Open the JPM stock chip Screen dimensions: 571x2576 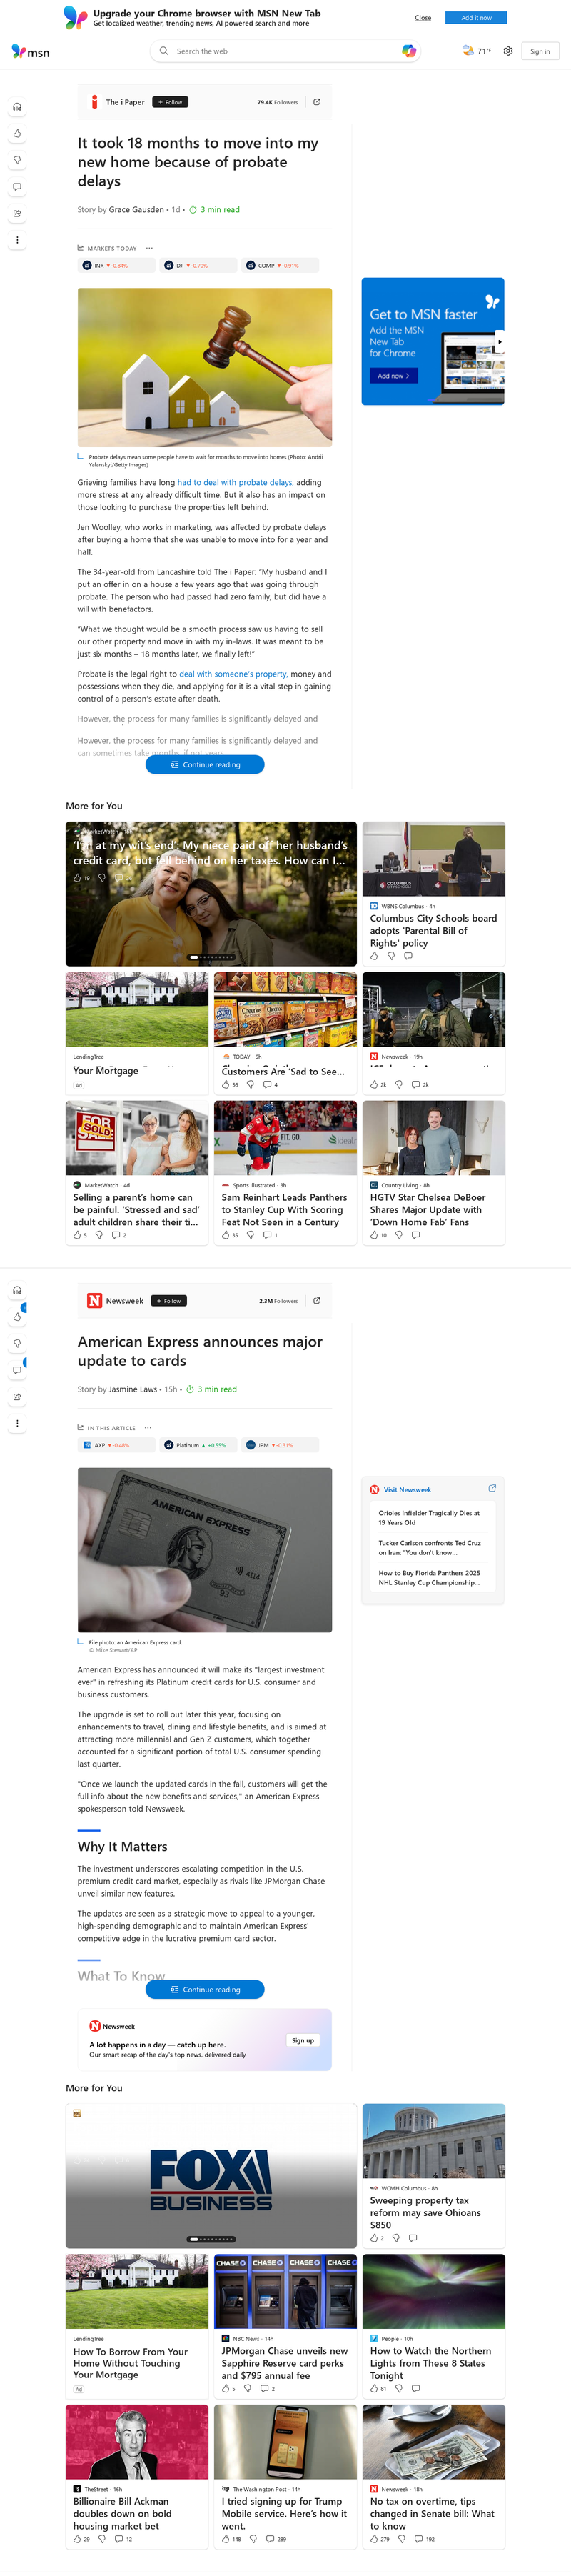point(281,1445)
